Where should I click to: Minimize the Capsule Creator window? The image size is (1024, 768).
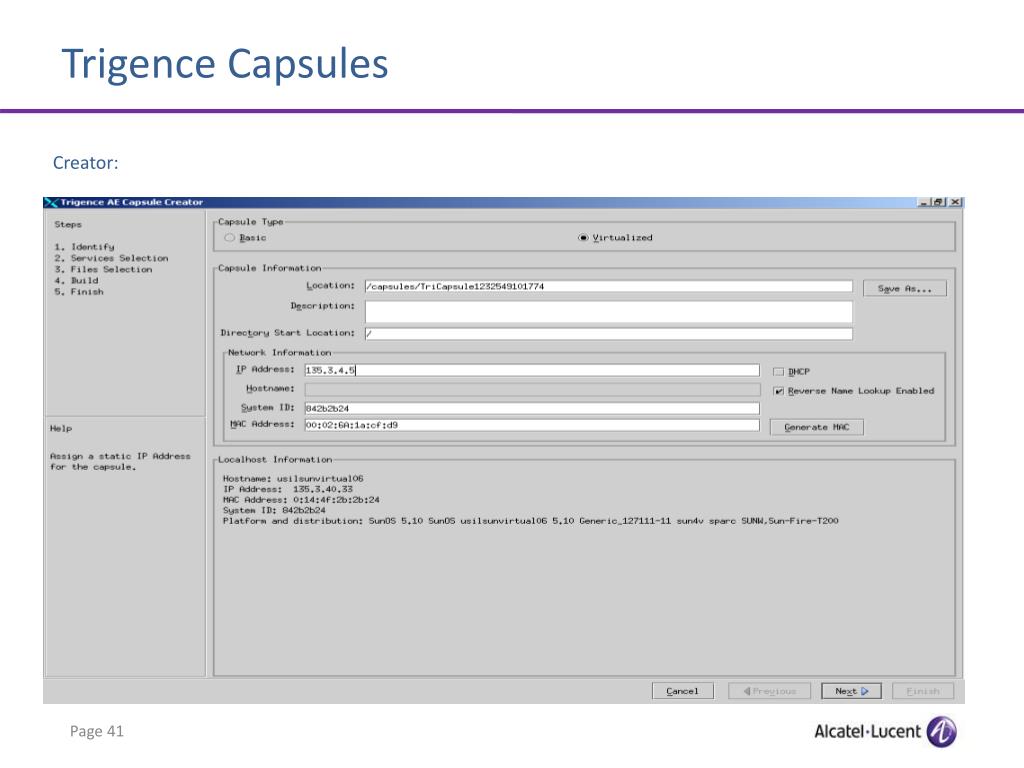pyautogui.click(x=923, y=202)
